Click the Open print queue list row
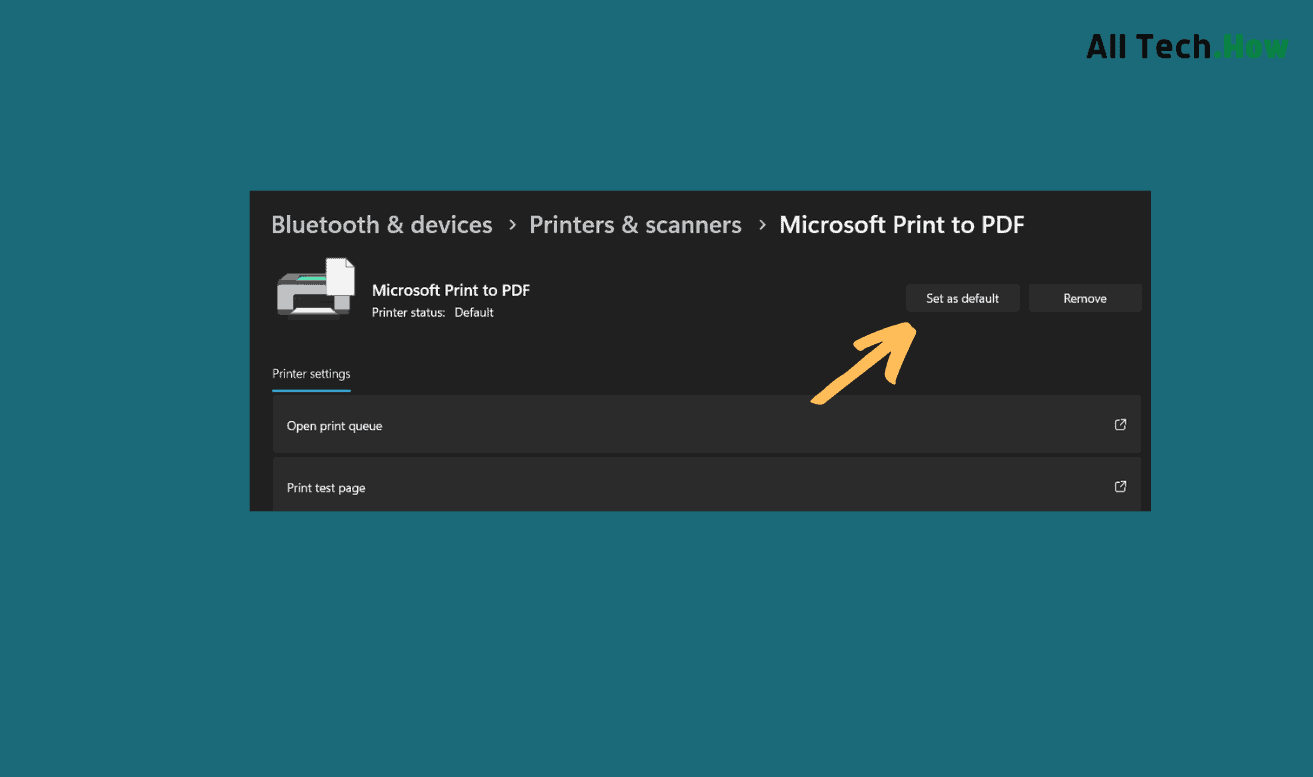The height and width of the screenshot is (777, 1313). (705, 424)
